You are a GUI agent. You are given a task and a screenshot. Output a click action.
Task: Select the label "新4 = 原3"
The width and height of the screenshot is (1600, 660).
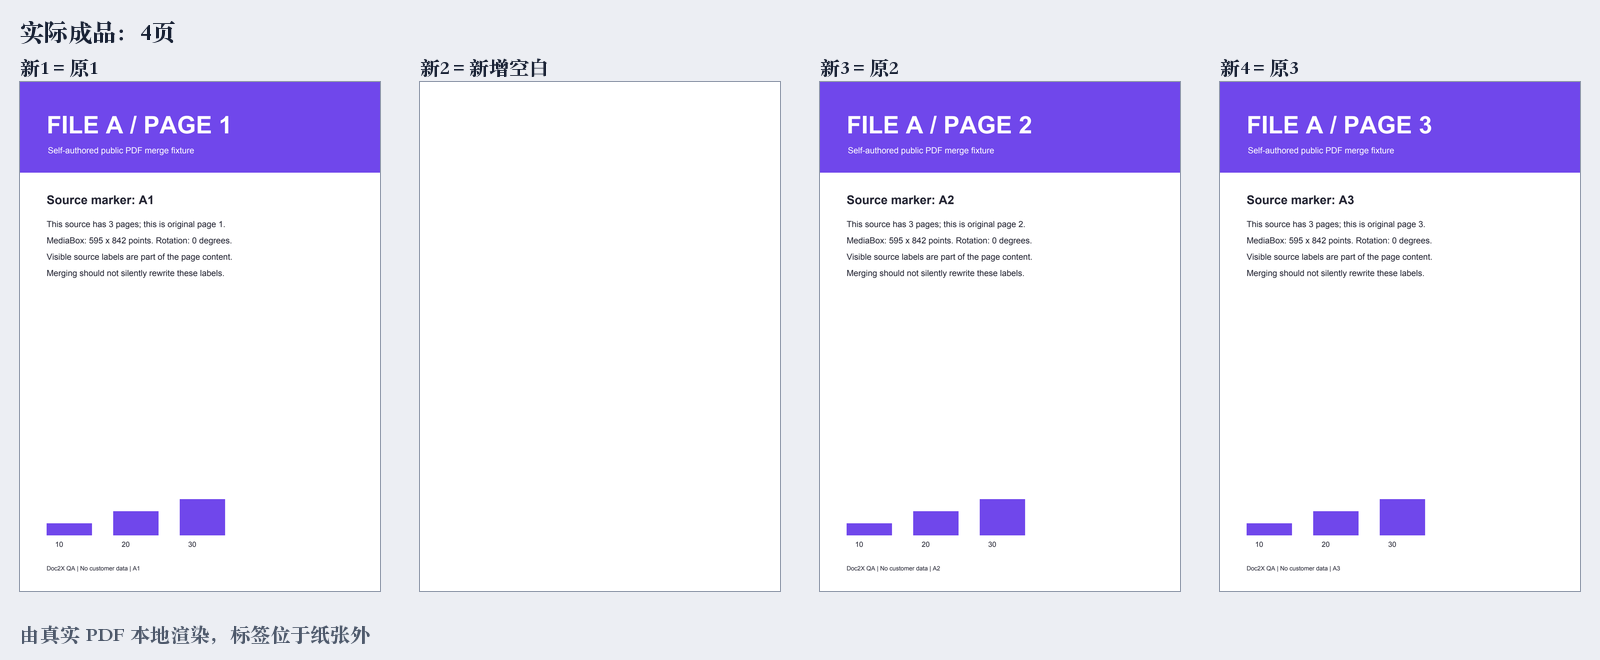[x=1259, y=68]
